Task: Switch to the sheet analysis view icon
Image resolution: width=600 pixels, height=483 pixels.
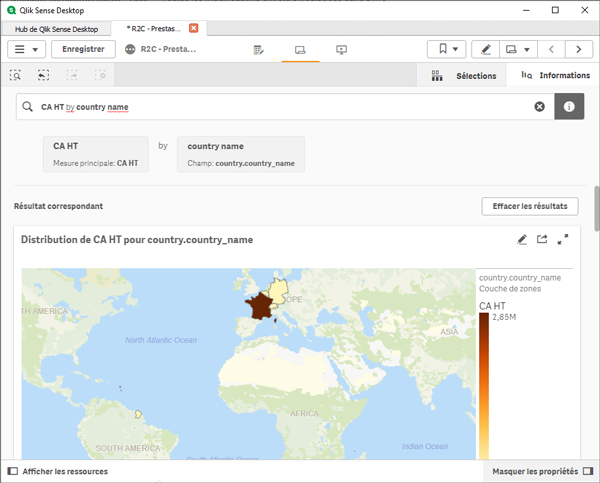Action: 300,50
